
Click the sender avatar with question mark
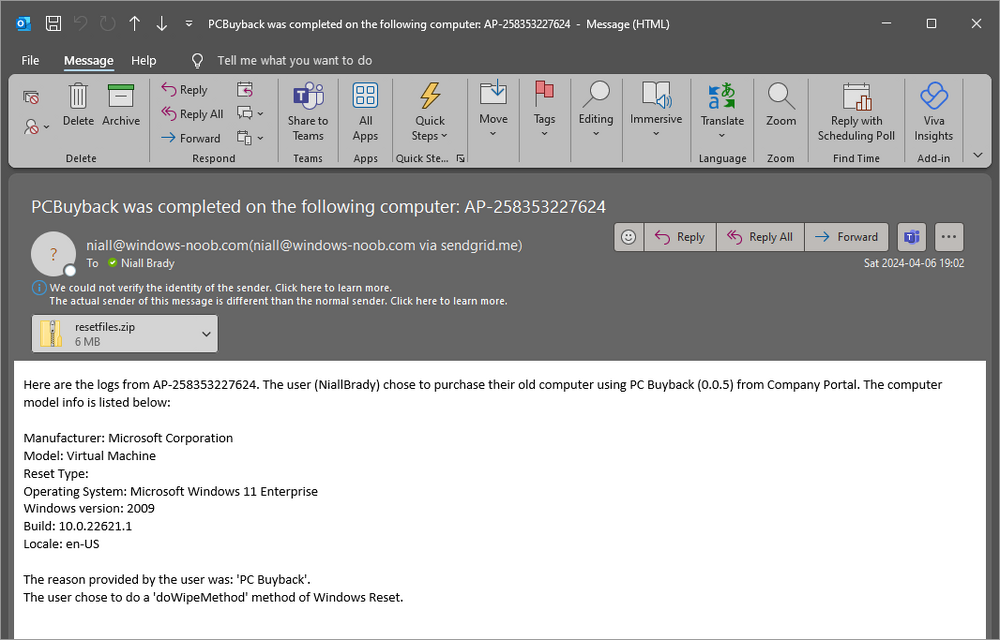54,254
